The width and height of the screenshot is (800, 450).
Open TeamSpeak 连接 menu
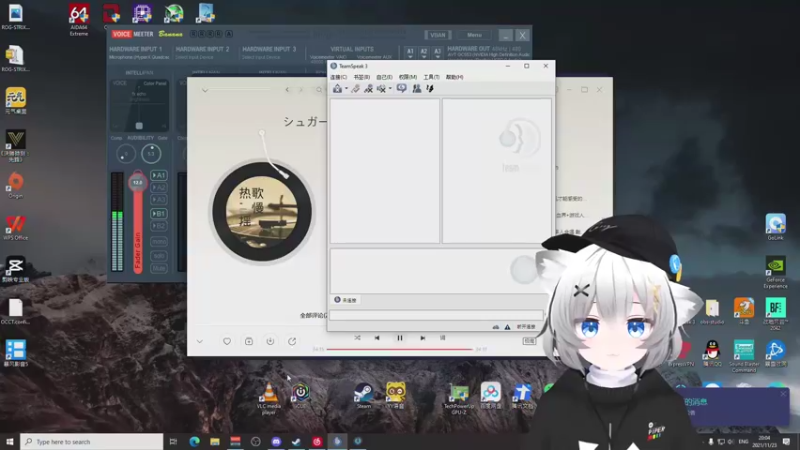coord(338,77)
